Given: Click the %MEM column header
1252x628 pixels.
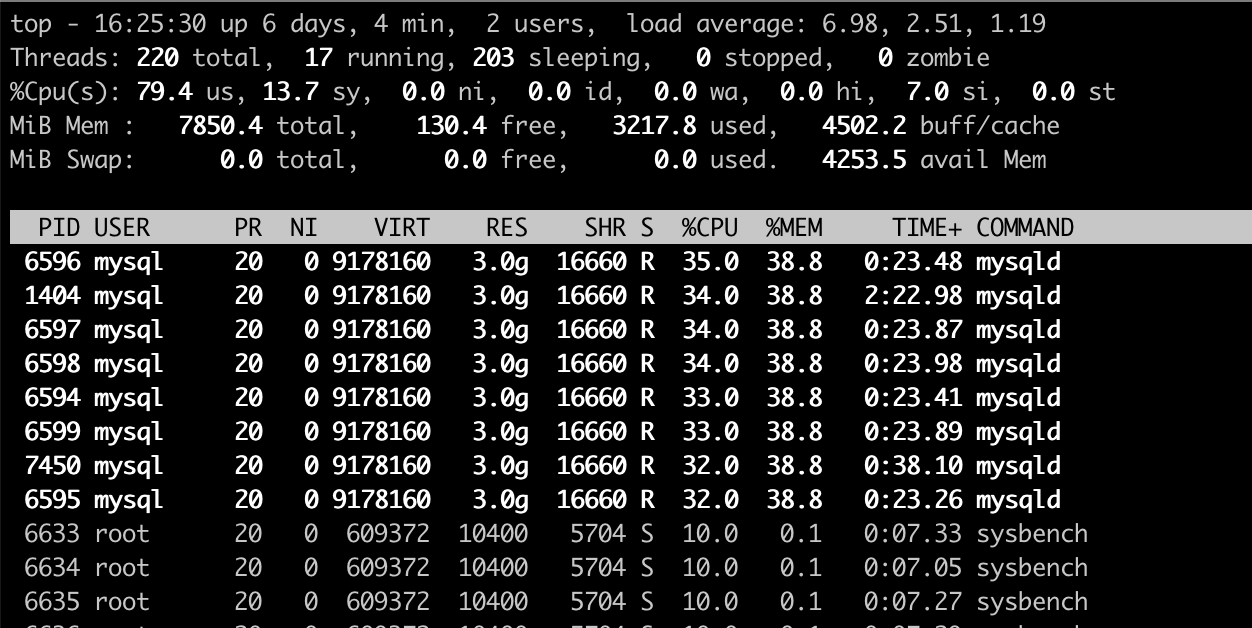Looking at the screenshot, I should tap(794, 228).
